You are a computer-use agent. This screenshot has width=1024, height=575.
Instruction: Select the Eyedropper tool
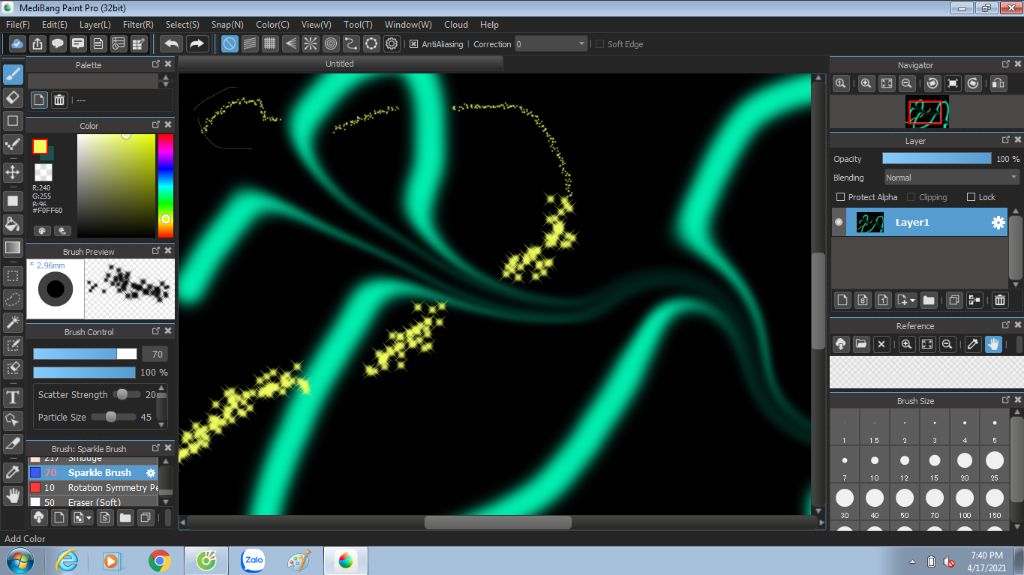[12, 472]
